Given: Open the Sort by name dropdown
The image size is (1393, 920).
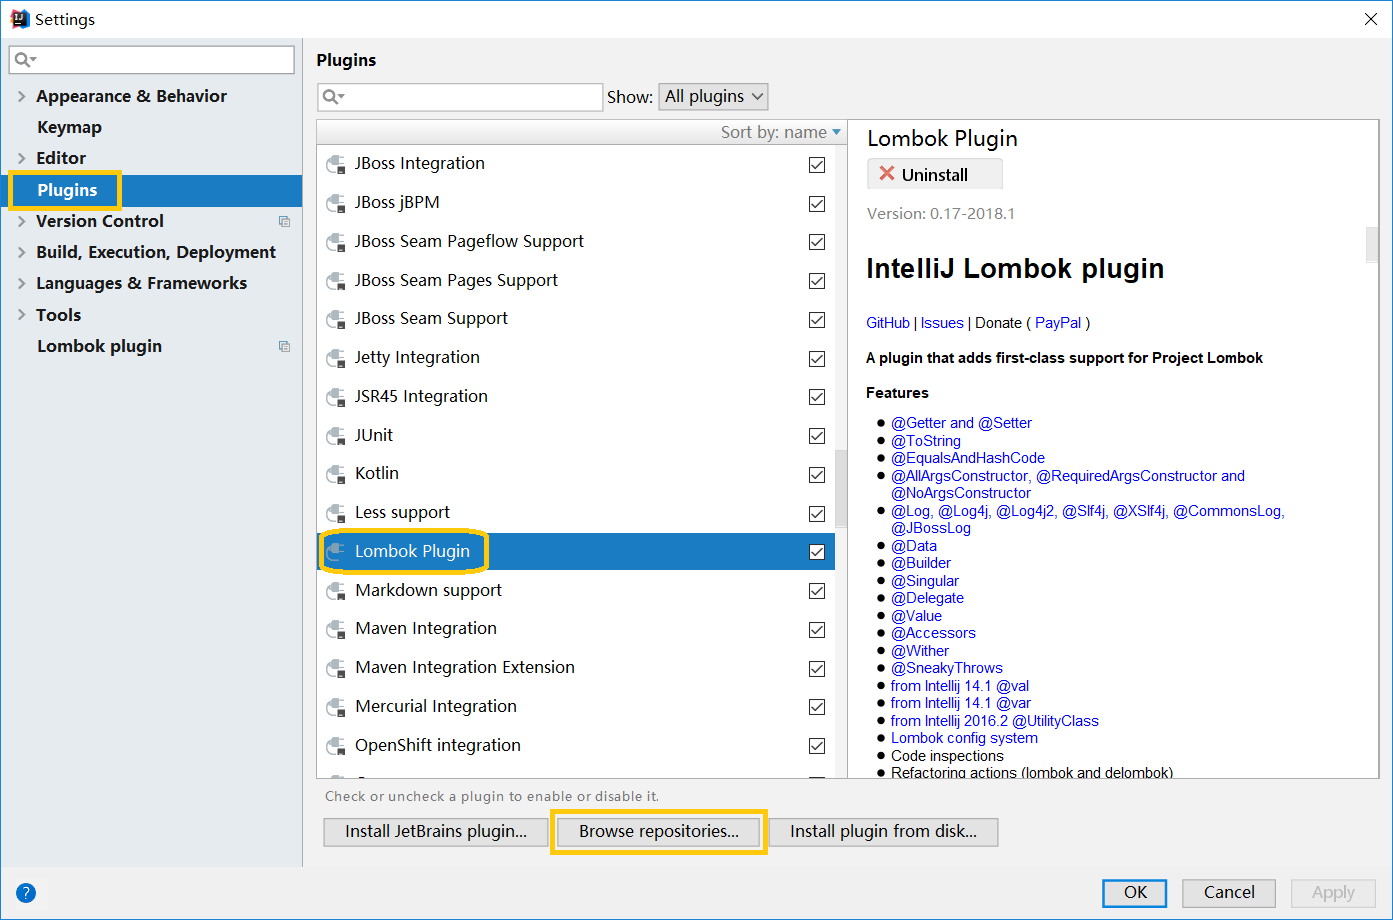Looking at the screenshot, I should 780,132.
